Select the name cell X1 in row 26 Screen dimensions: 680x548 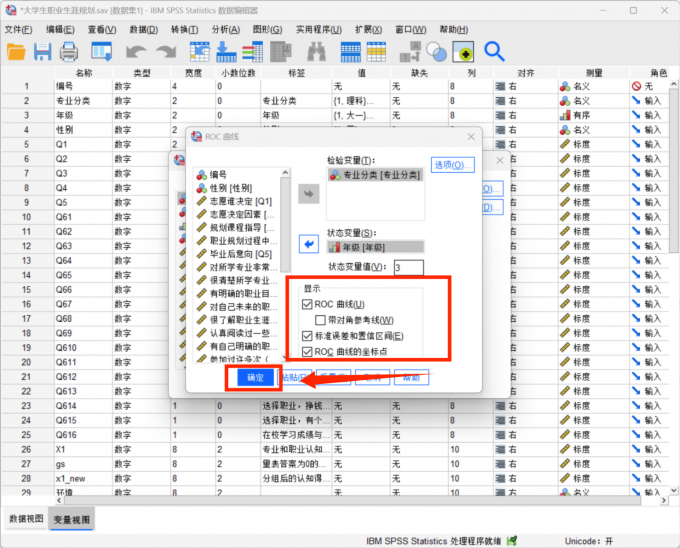[83, 450]
